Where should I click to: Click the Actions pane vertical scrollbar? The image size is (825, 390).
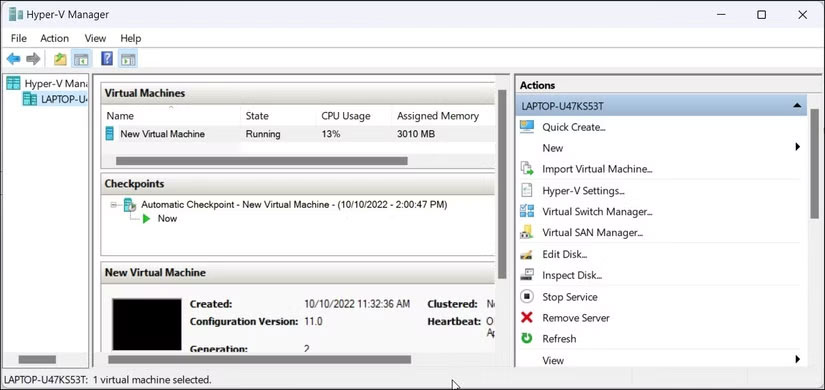tap(814, 164)
